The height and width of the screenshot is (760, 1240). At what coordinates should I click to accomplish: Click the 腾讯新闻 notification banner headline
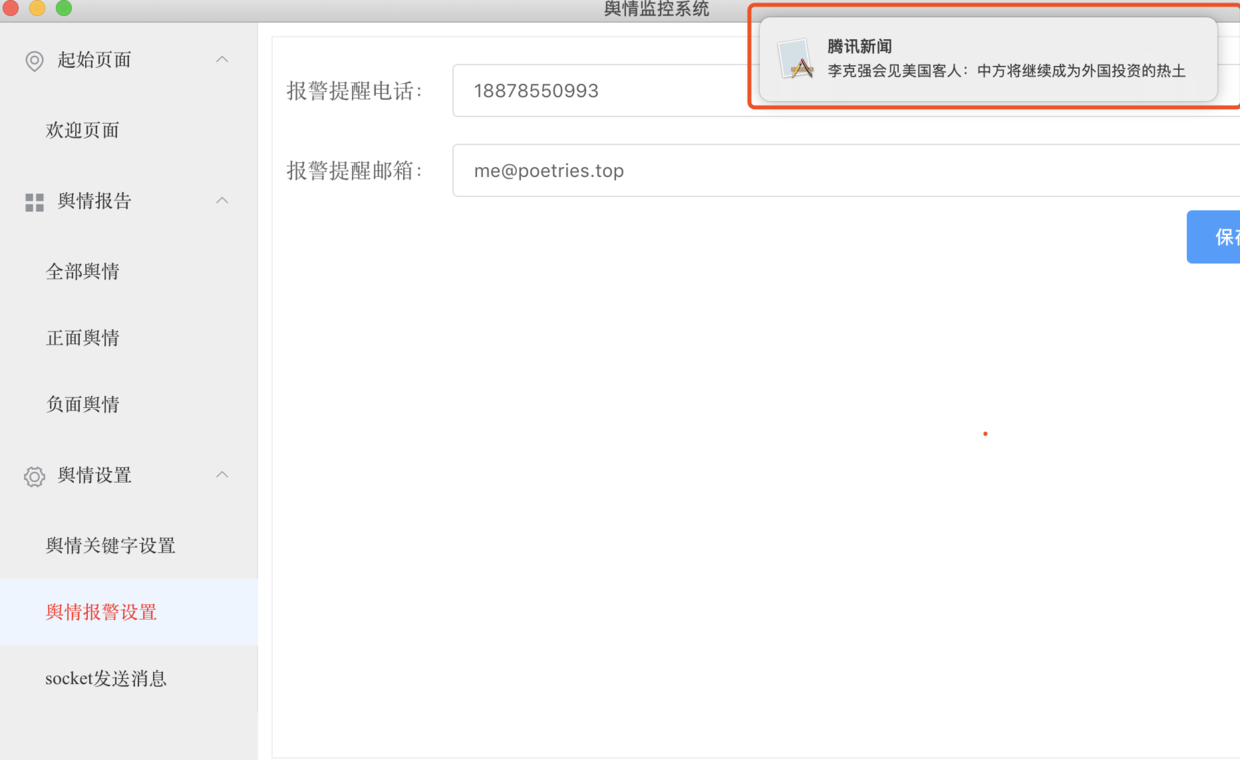[862, 46]
